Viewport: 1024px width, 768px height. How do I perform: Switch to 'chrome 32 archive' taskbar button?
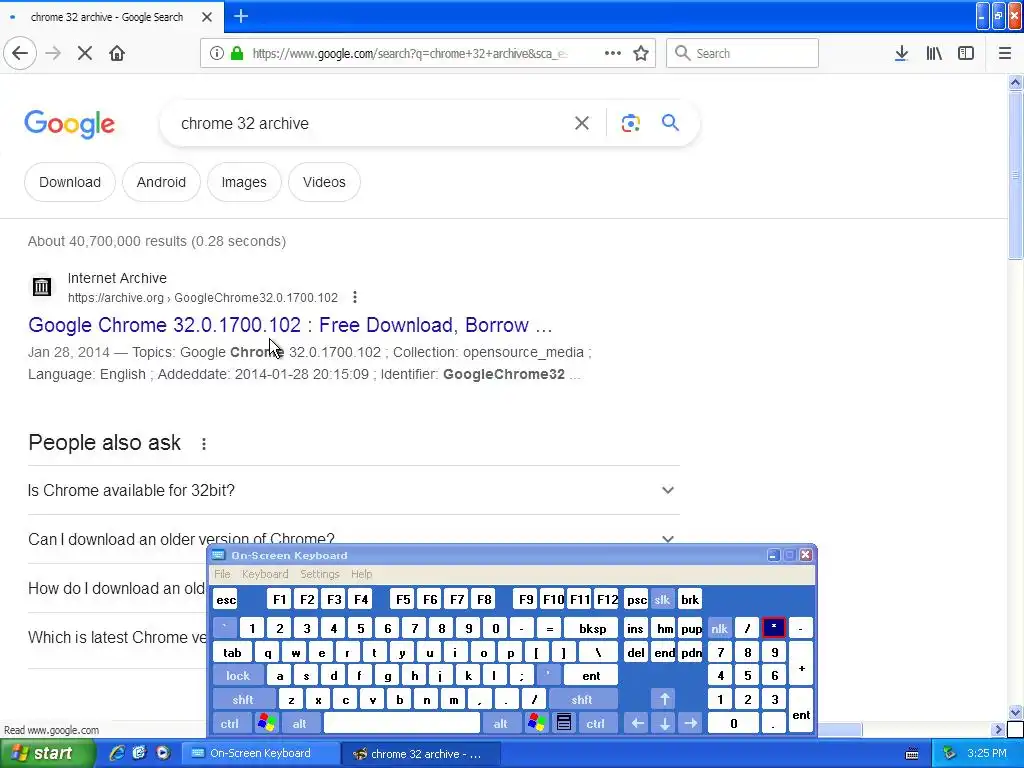tap(421, 754)
